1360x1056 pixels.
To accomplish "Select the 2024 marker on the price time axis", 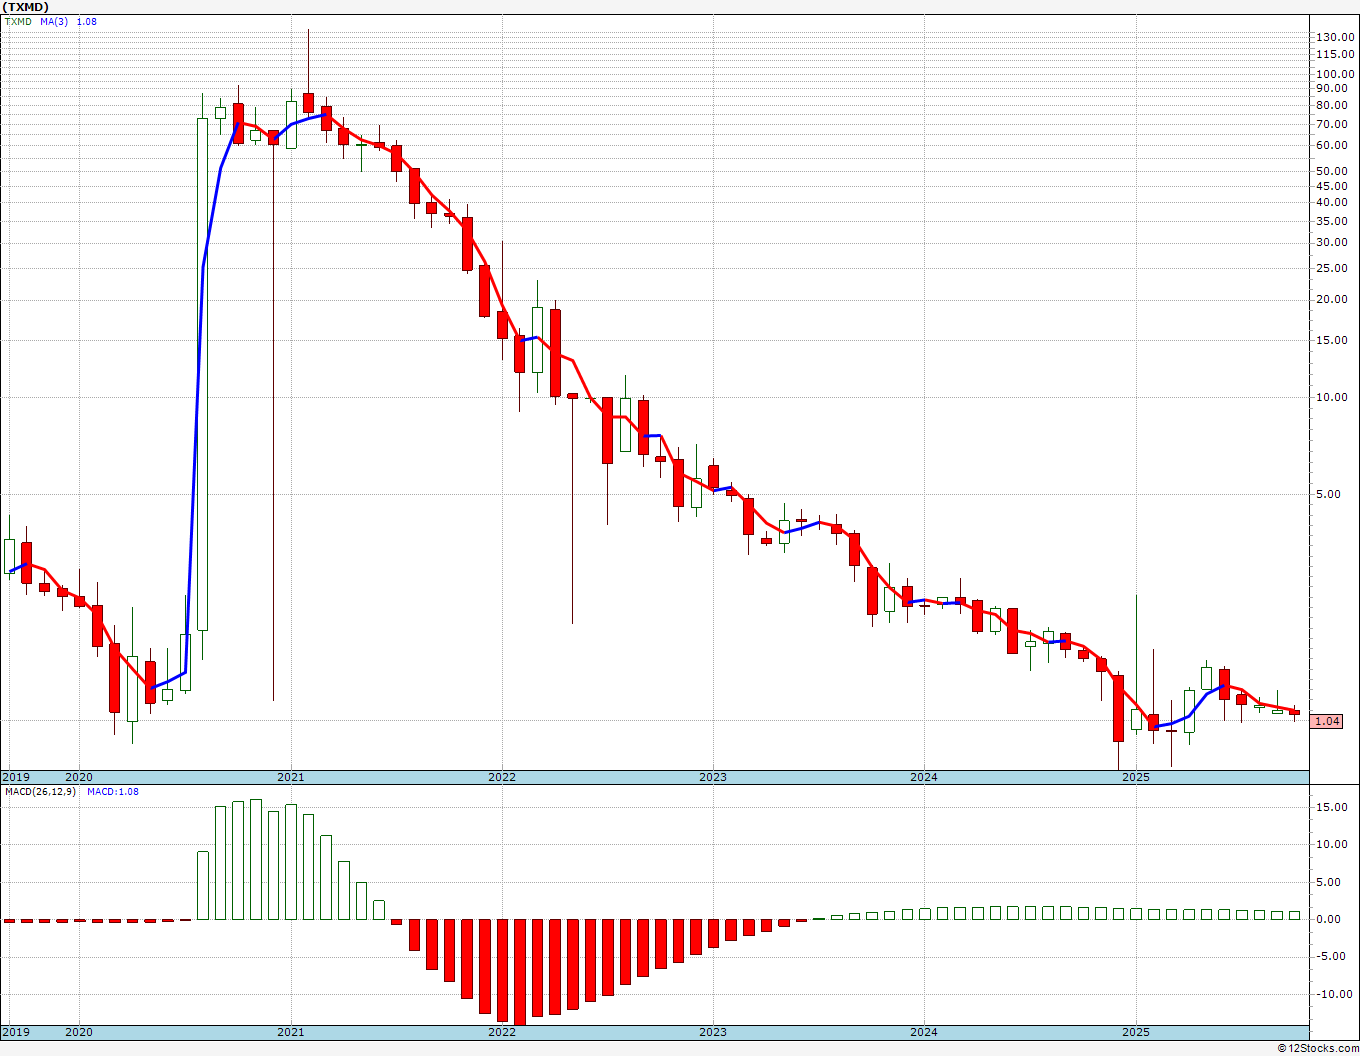I will pyautogui.click(x=923, y=777).
